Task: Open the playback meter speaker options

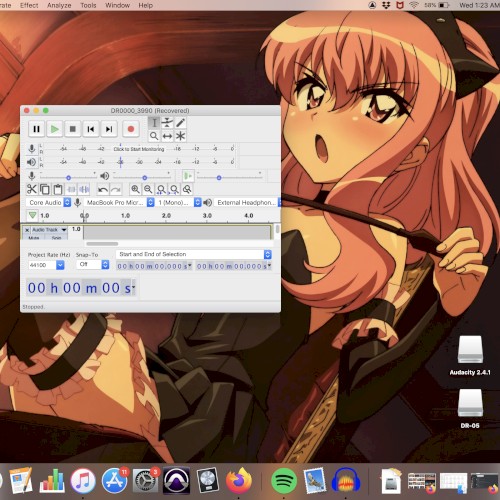Action: [31, 162]
